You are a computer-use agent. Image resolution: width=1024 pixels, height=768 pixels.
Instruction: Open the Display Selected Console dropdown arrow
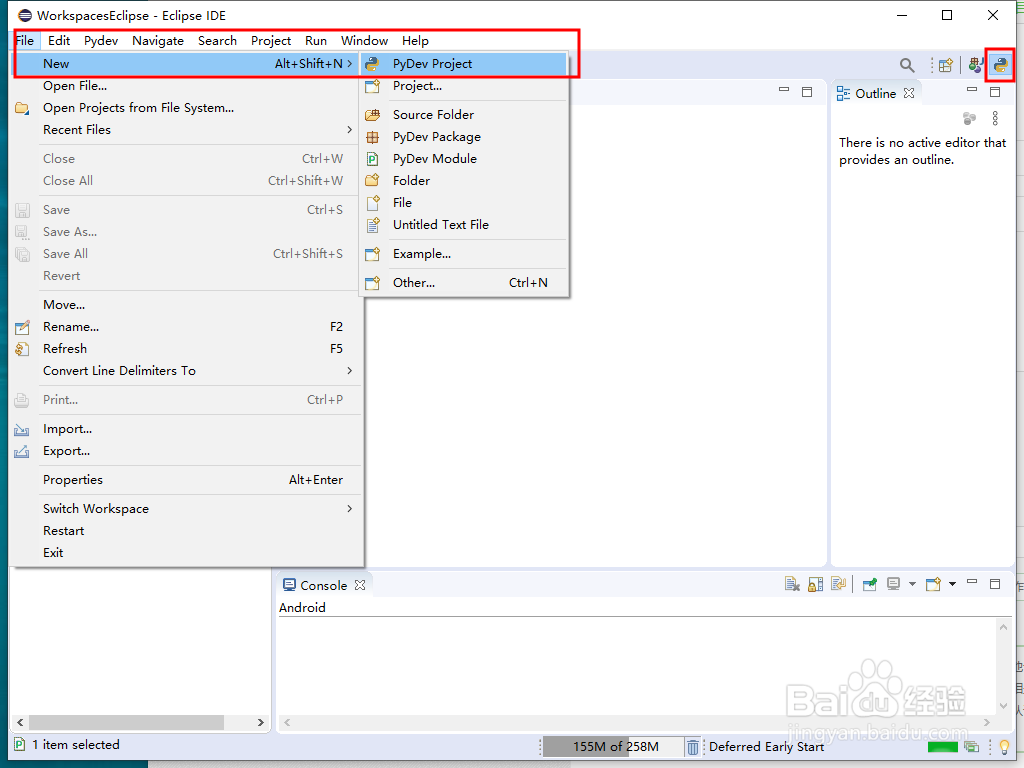(x=912, y=584)
